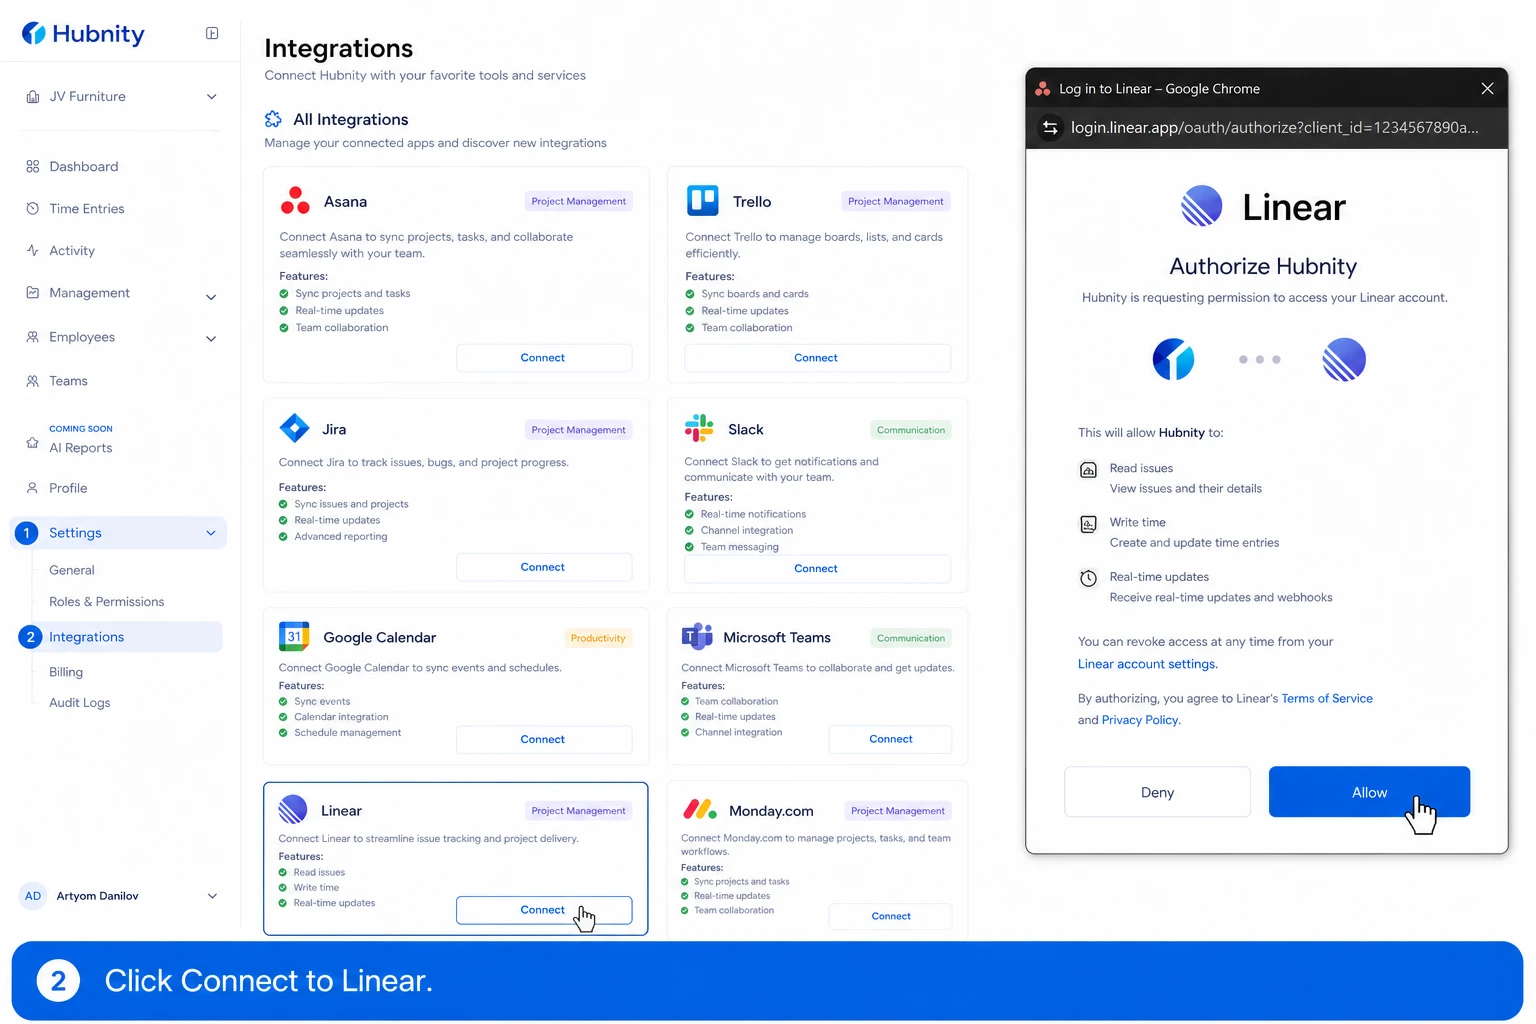
Task: Connect the Google Calendar integration
Action: 544,739
